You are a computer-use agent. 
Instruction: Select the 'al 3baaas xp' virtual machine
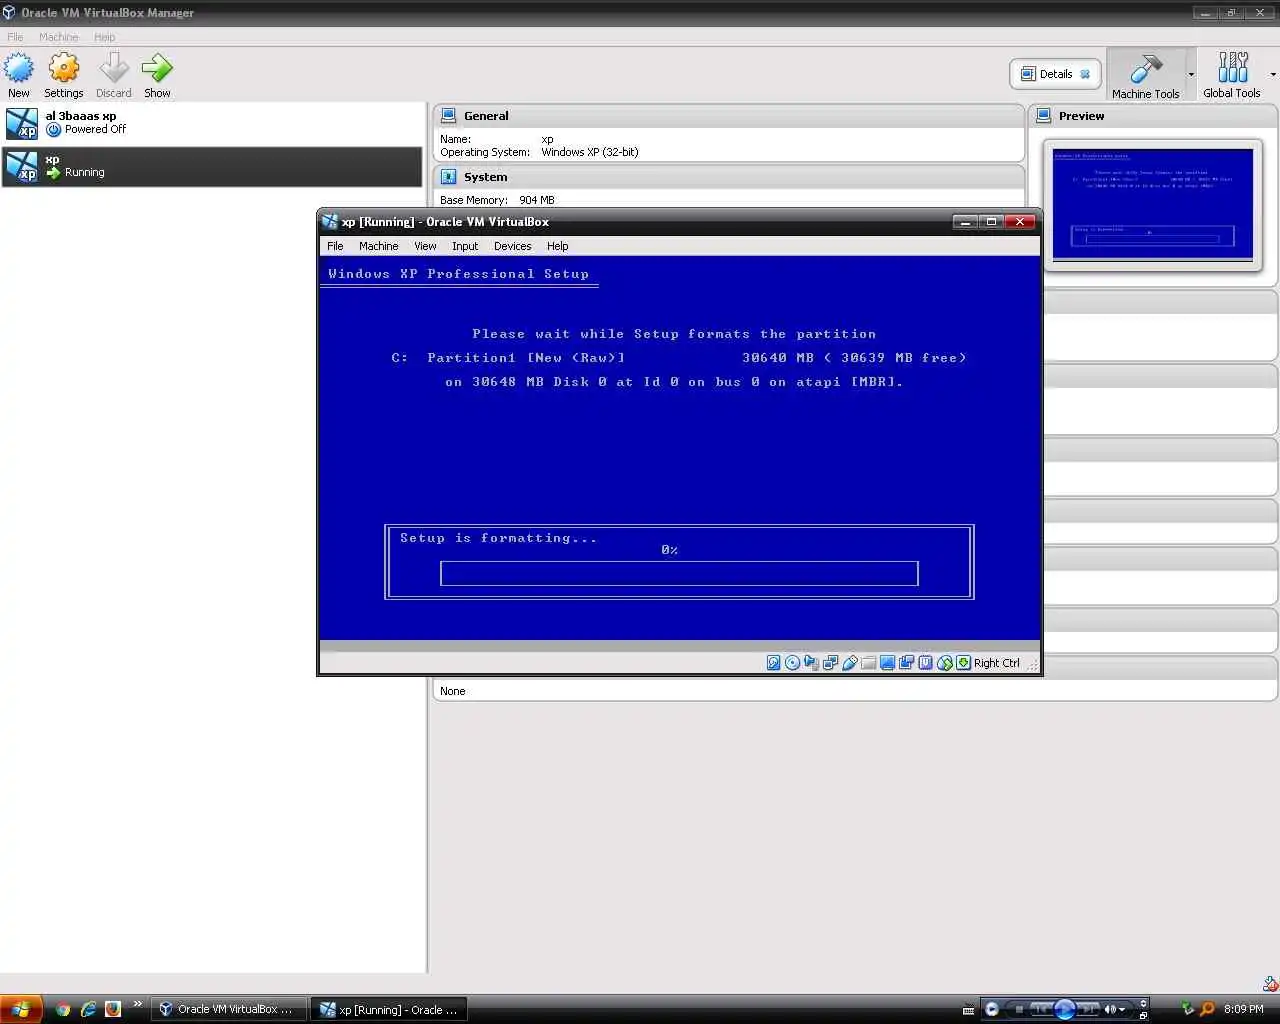[x=212, y=123]
